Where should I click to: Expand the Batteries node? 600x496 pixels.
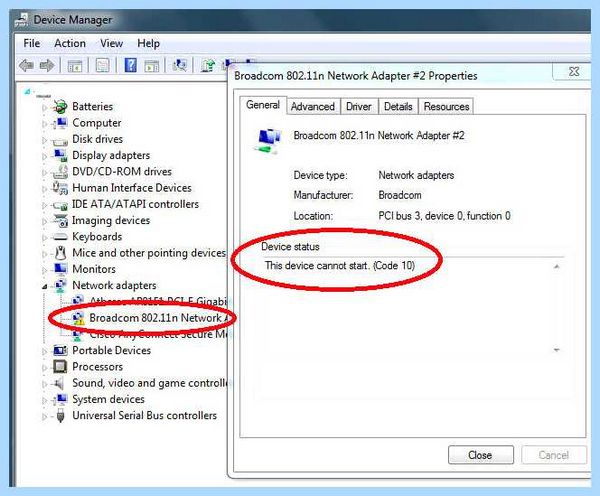[x=44, y=108]
